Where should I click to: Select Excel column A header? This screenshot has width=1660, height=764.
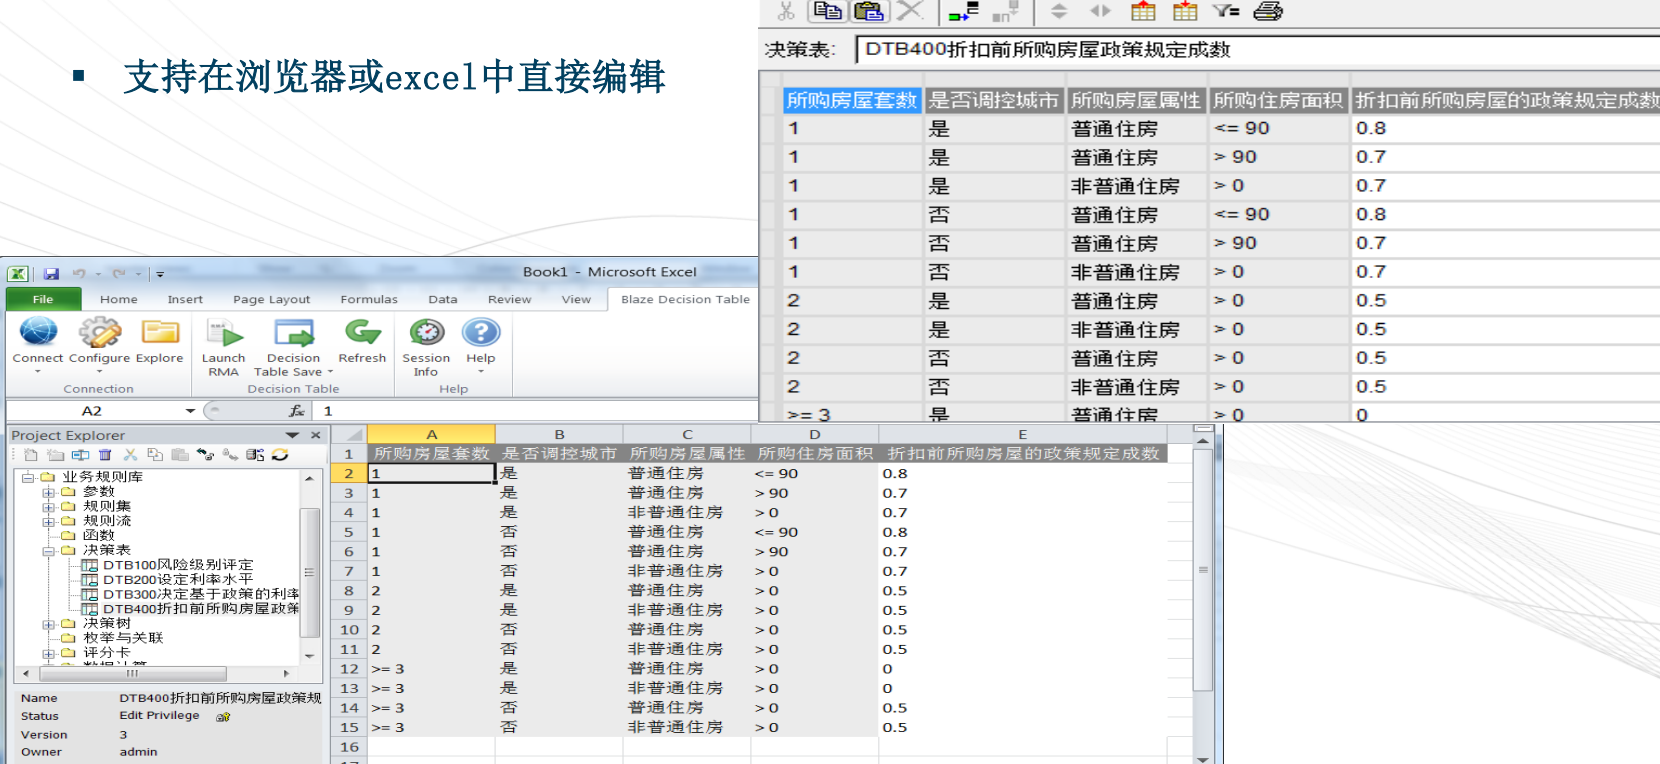pyautogui.click(x=431, y=434)
